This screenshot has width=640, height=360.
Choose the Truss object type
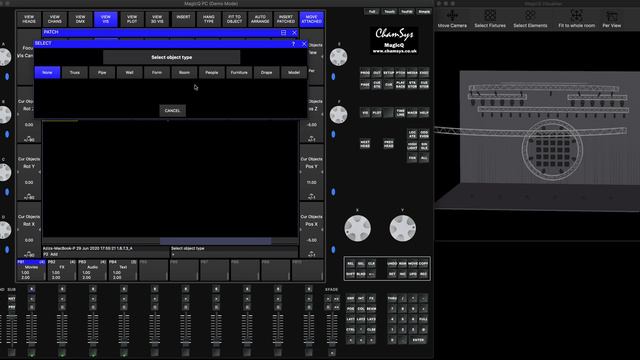(x=75, y=73)
